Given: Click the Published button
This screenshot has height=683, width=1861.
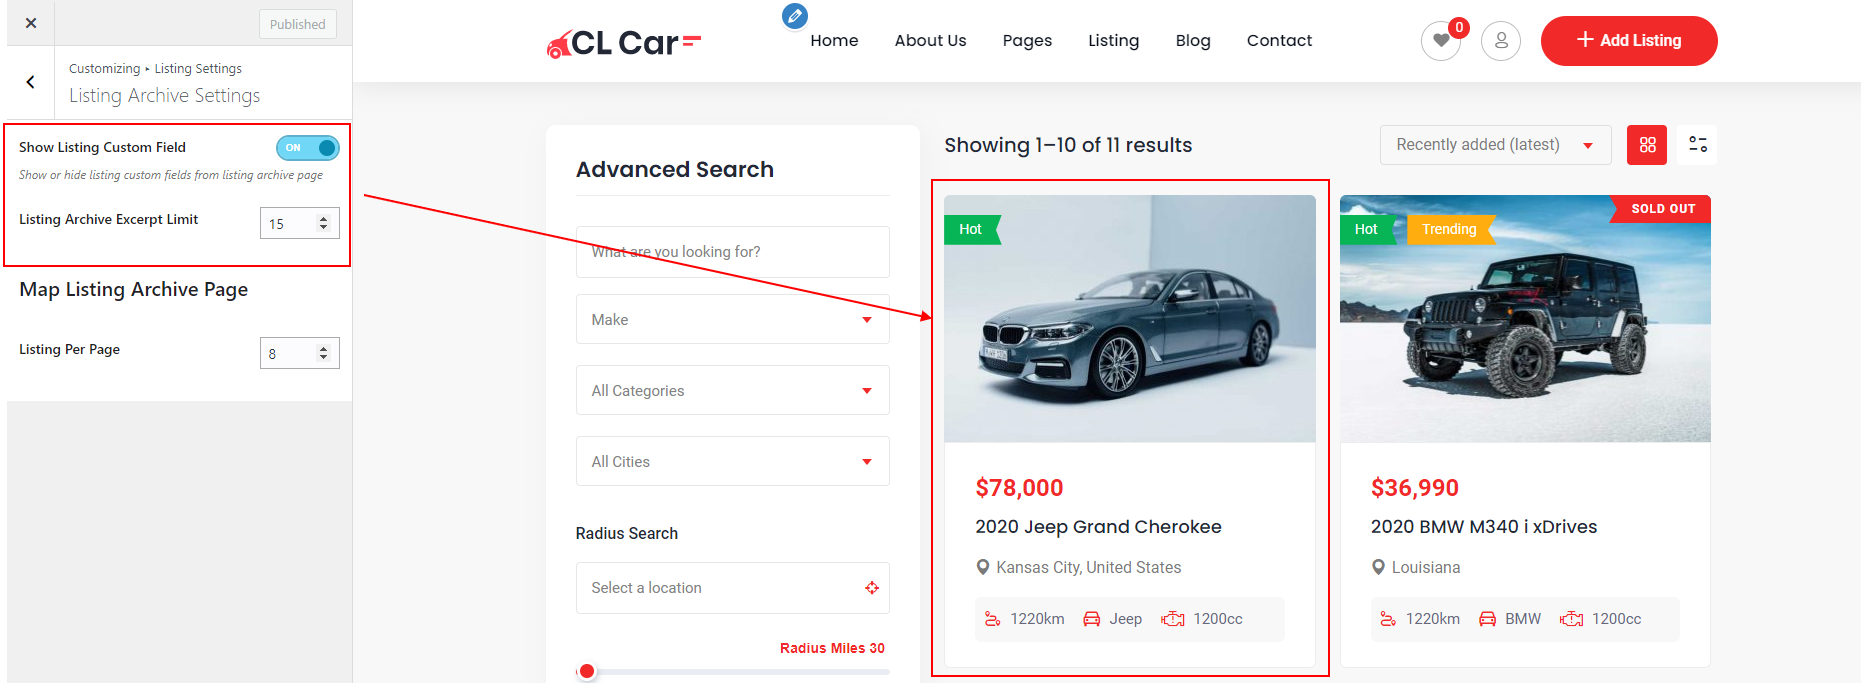Looking at the screenshot, I should click(298, 24).
